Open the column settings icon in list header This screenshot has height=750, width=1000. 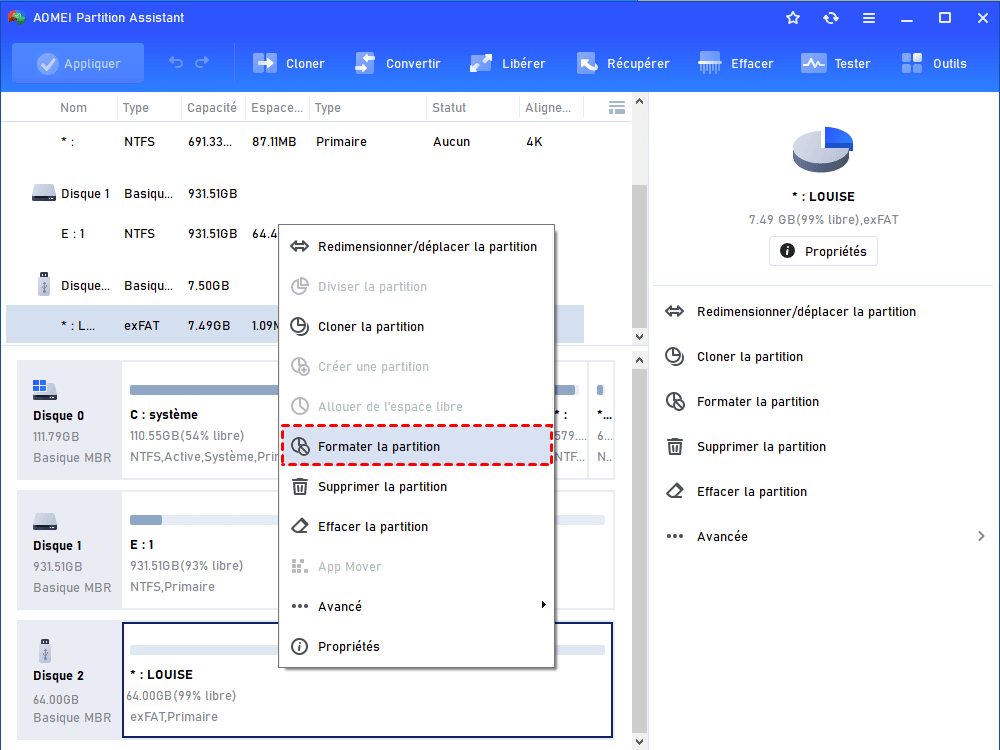click(x=617, y=108)
